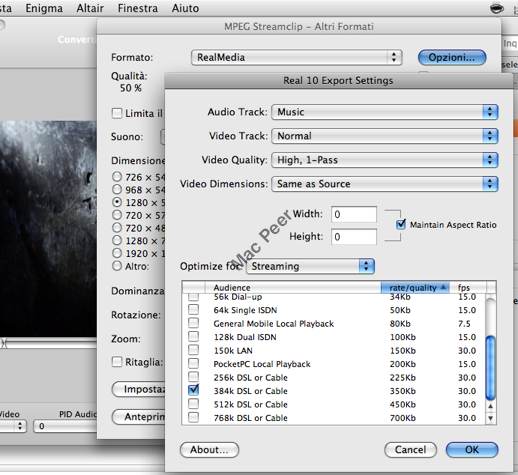The width and height of the screenshot is (518, 475).
Task: Open the Video Quality dropdown
Action: (x=385, y=160)
